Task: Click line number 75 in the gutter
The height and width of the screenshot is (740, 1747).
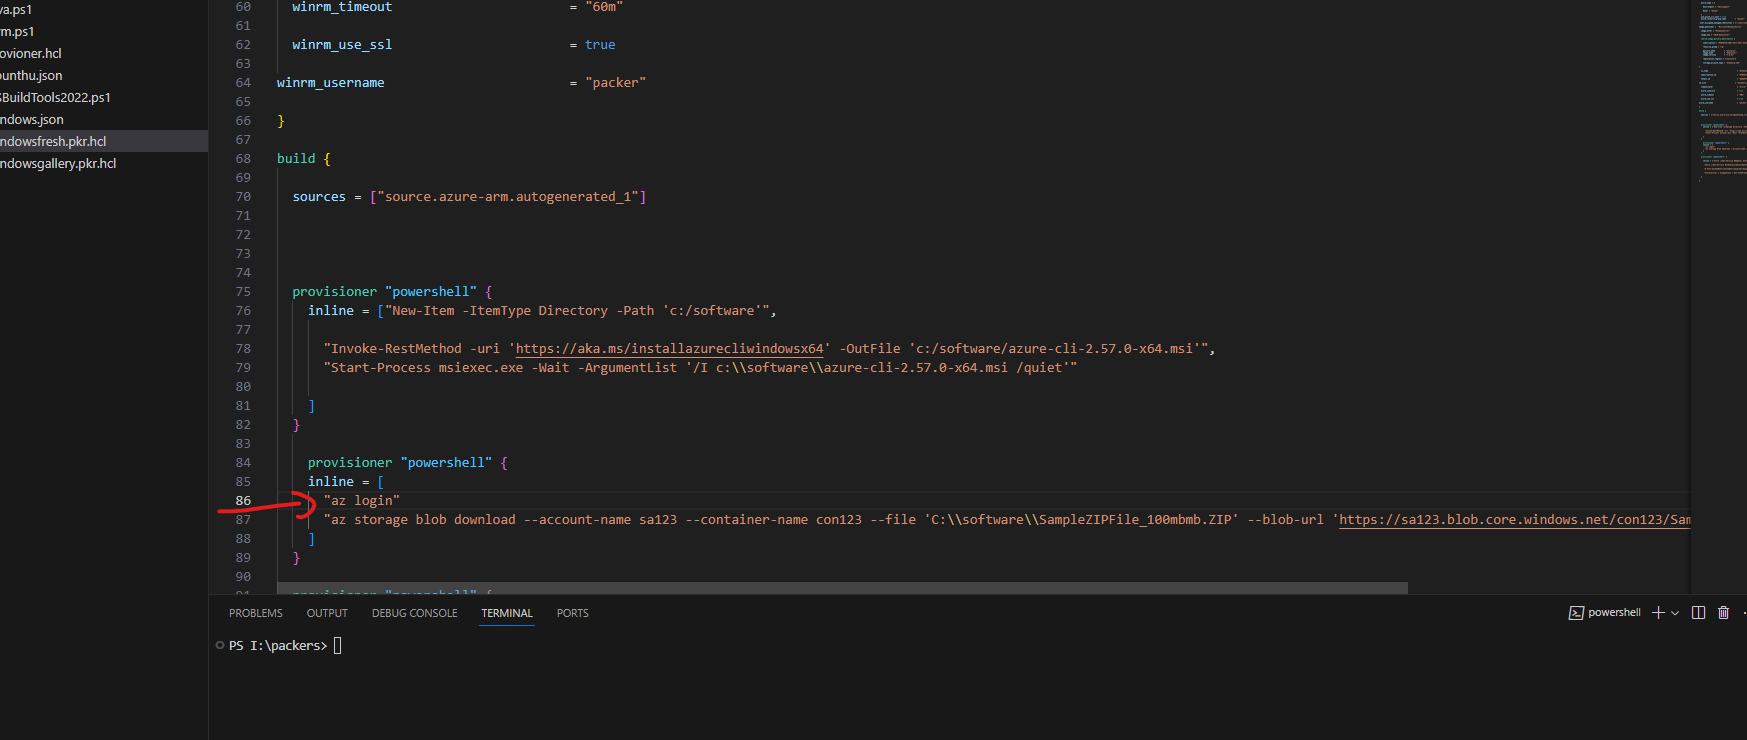Action: [243, 292]
